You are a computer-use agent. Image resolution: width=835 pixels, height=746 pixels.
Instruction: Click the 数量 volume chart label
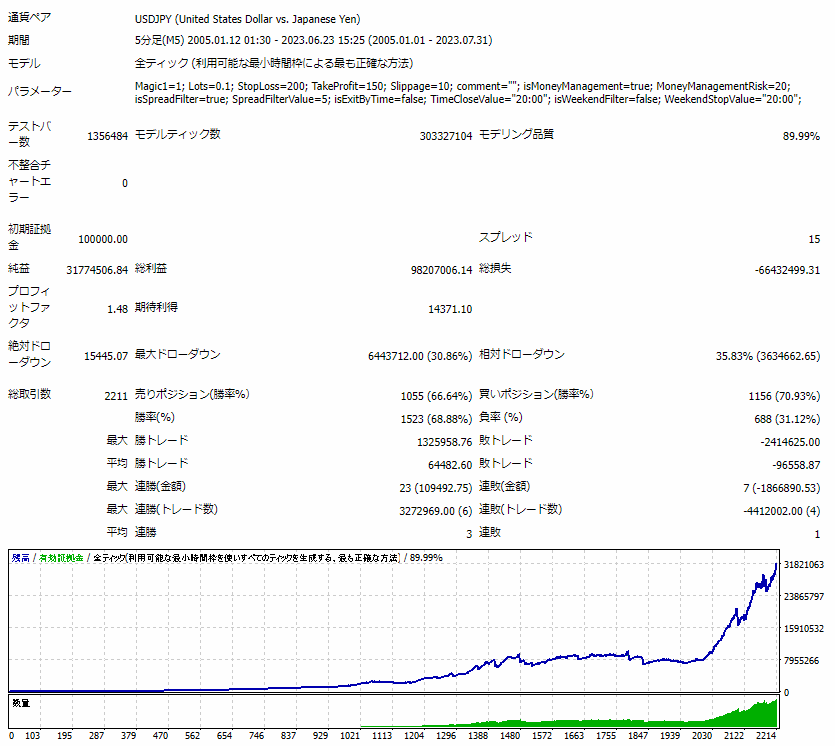click(21, 703)
